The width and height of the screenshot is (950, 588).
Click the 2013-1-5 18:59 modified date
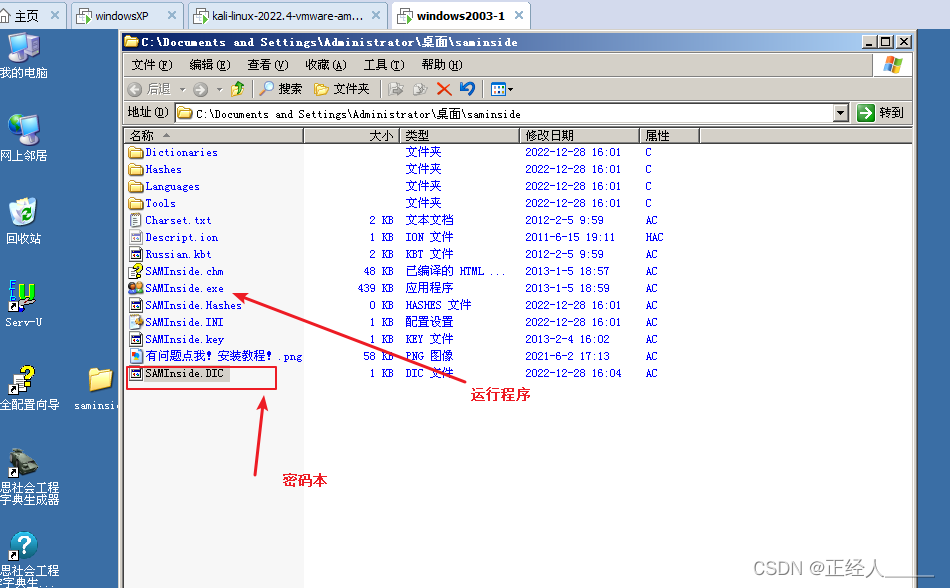point(567,288)
